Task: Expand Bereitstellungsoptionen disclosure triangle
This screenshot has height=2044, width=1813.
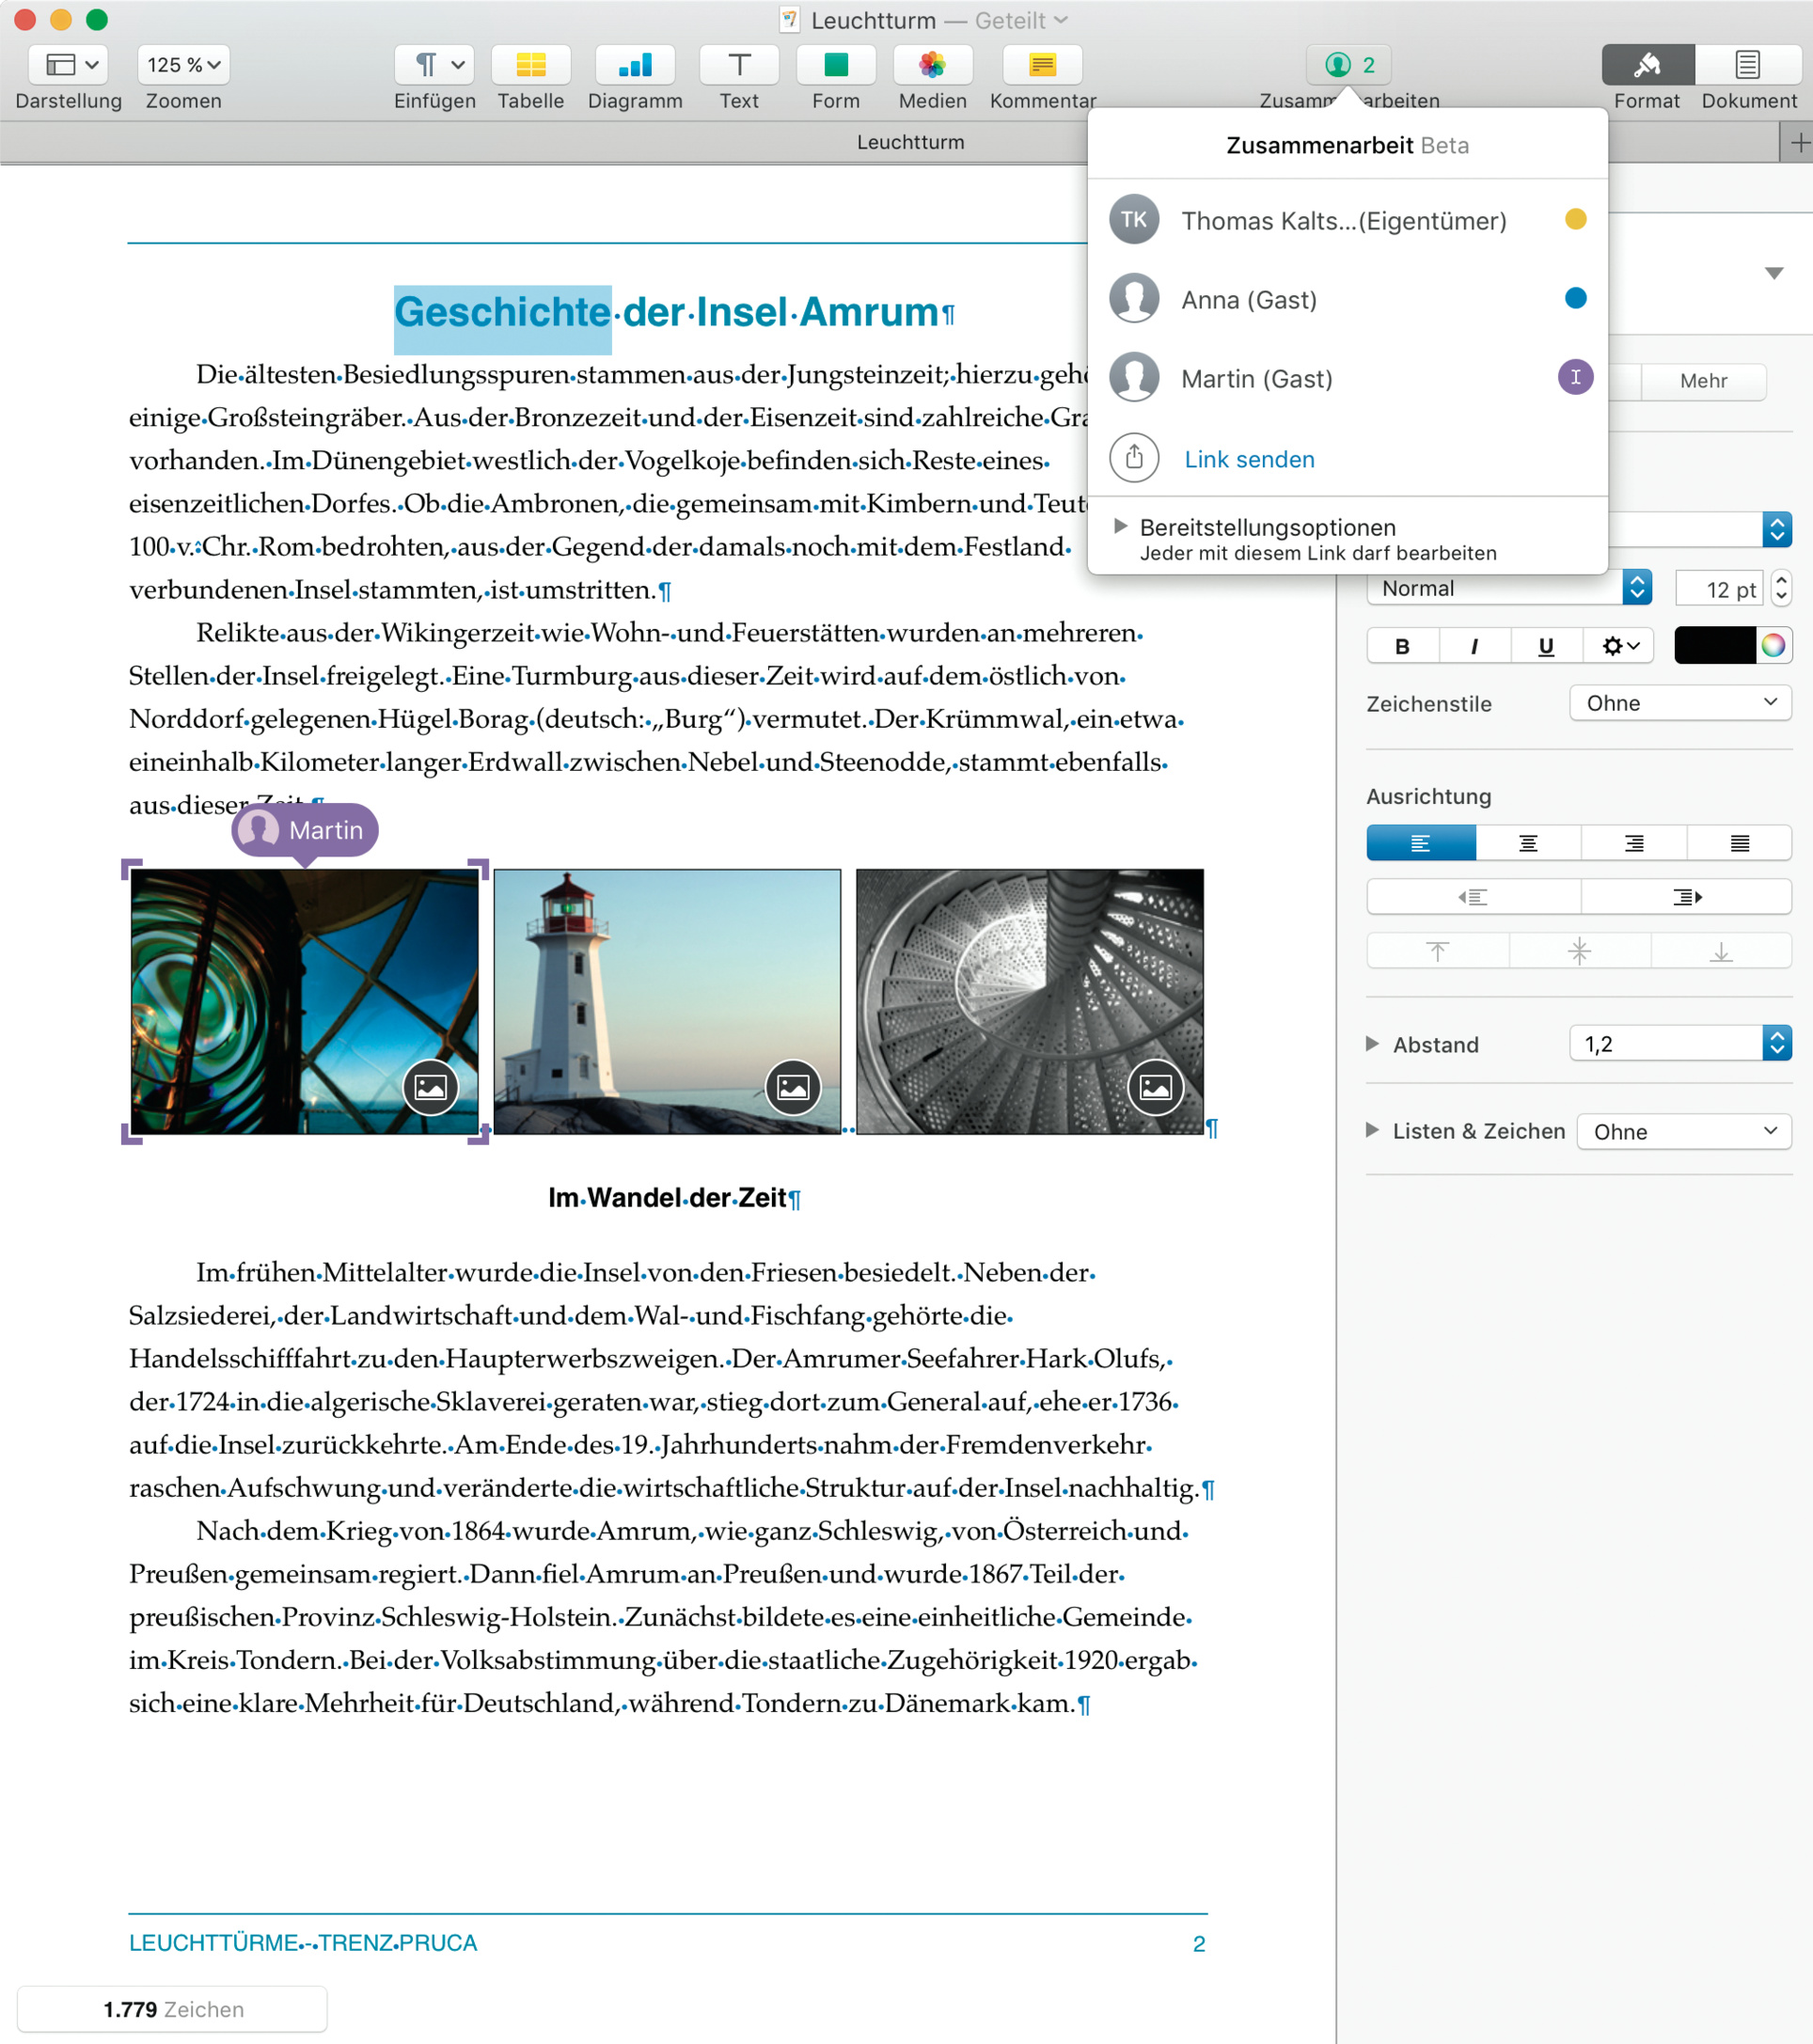Action: coord(1120,526)
